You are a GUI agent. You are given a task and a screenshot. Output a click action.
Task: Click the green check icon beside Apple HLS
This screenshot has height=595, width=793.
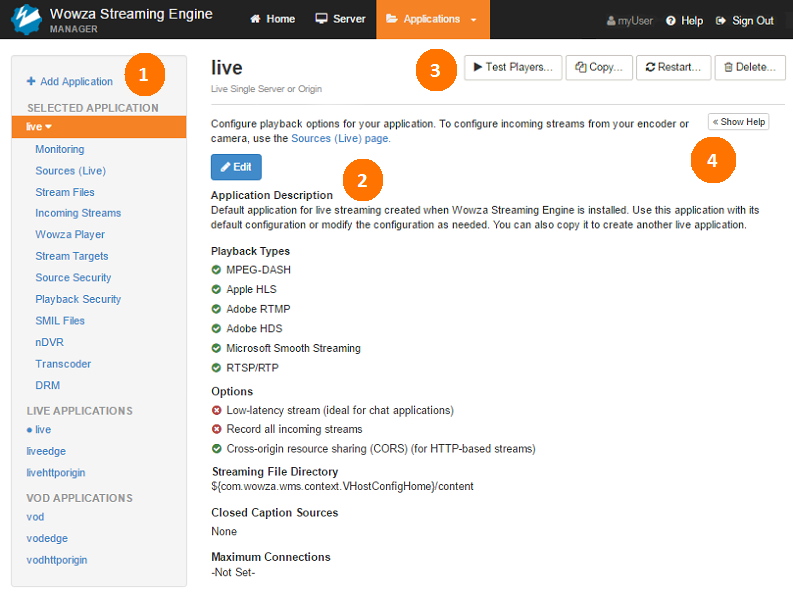pos(216,289)
